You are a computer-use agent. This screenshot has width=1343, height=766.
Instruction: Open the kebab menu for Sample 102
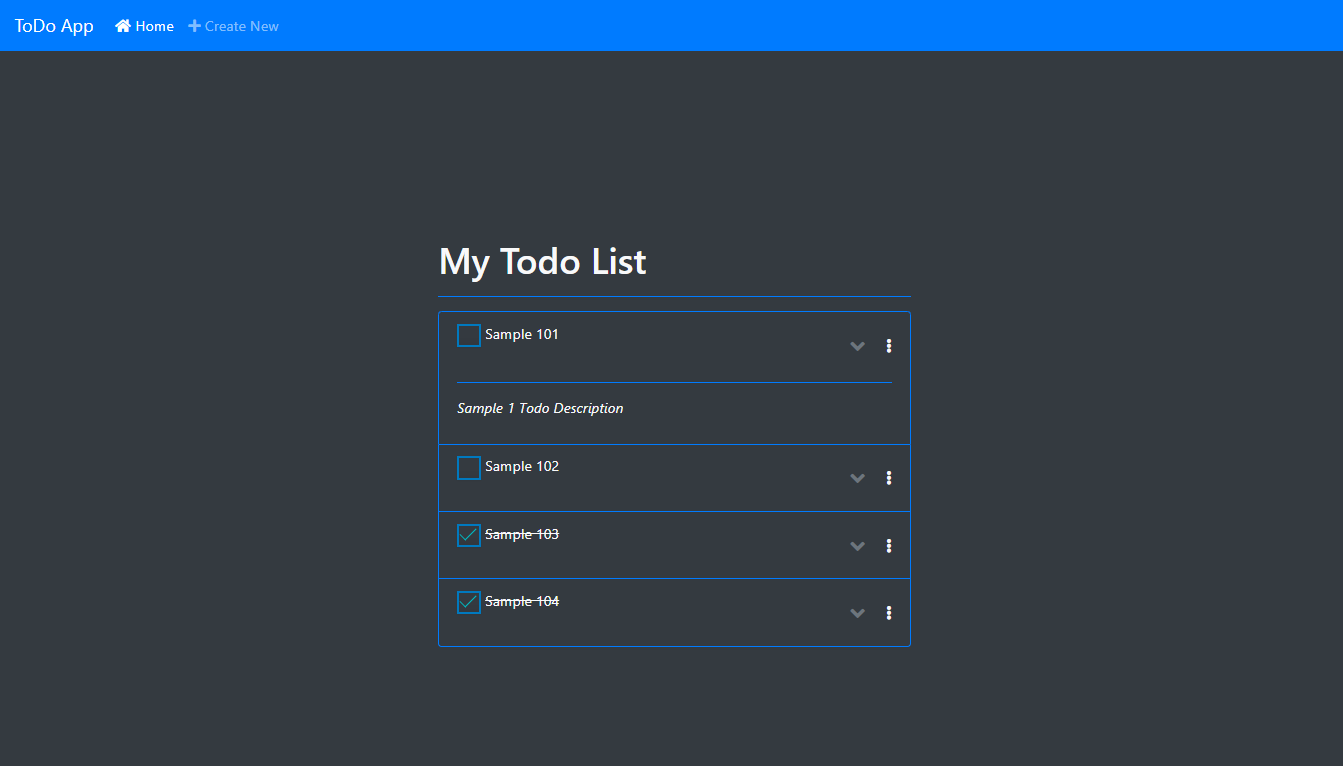point(889,477)
